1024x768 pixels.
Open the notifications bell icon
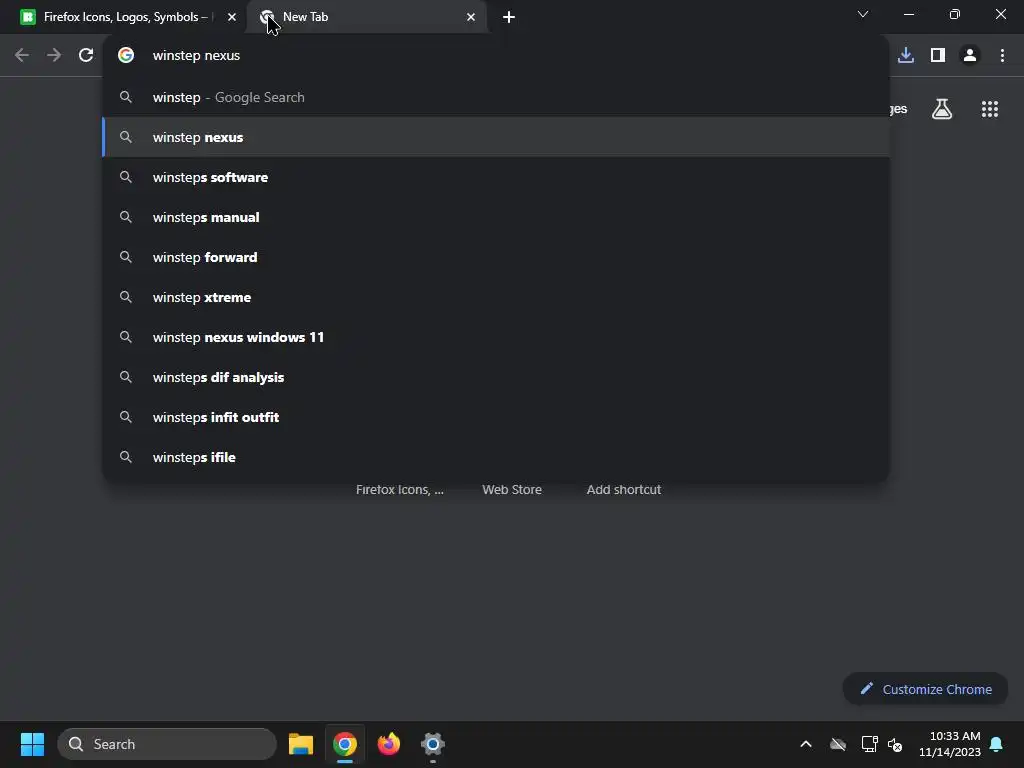[x=997, y=744]
